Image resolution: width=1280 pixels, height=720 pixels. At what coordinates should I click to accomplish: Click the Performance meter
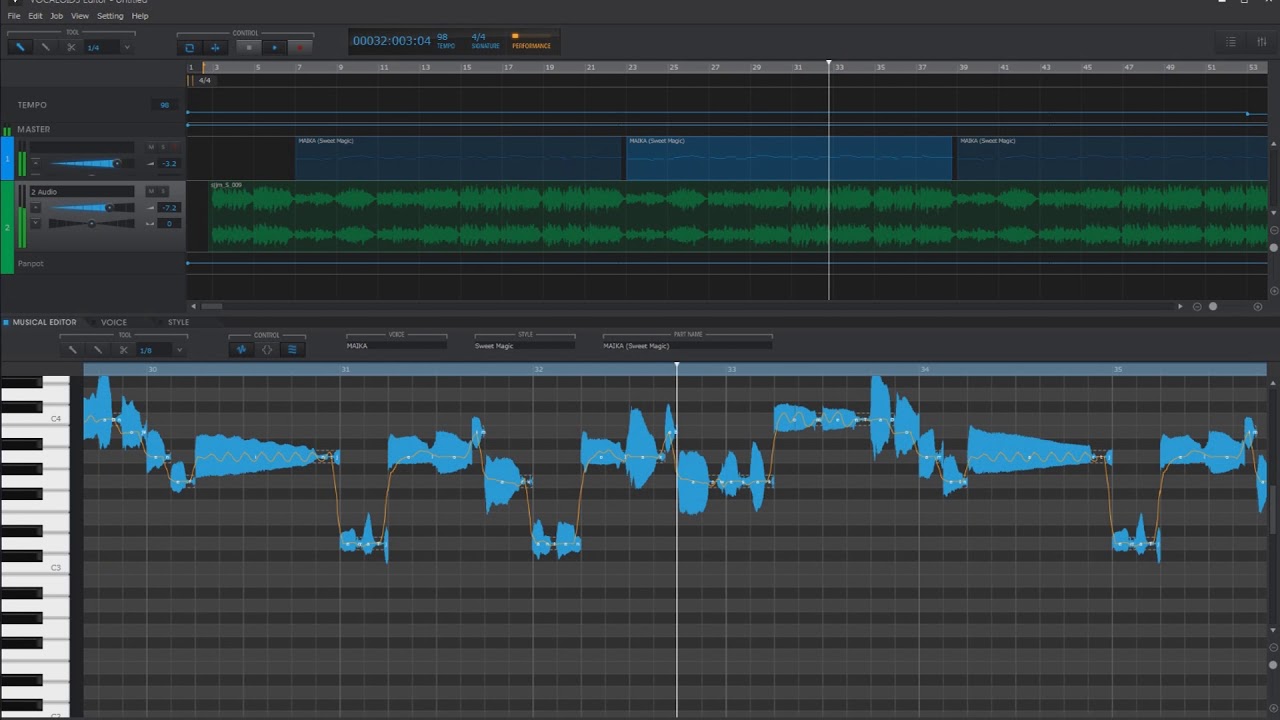click(x=531, y=41)
